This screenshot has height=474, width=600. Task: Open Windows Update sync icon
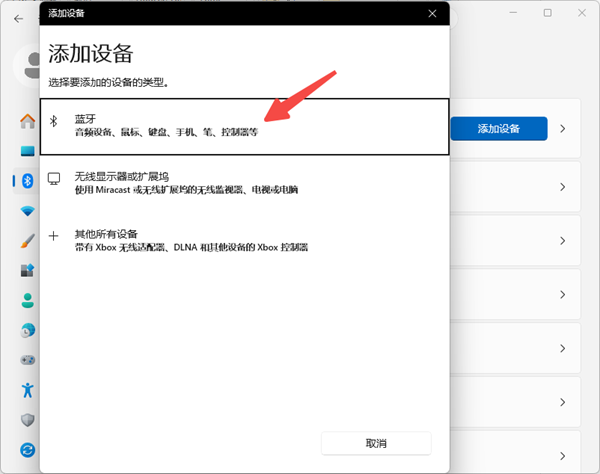pos(28,450)
